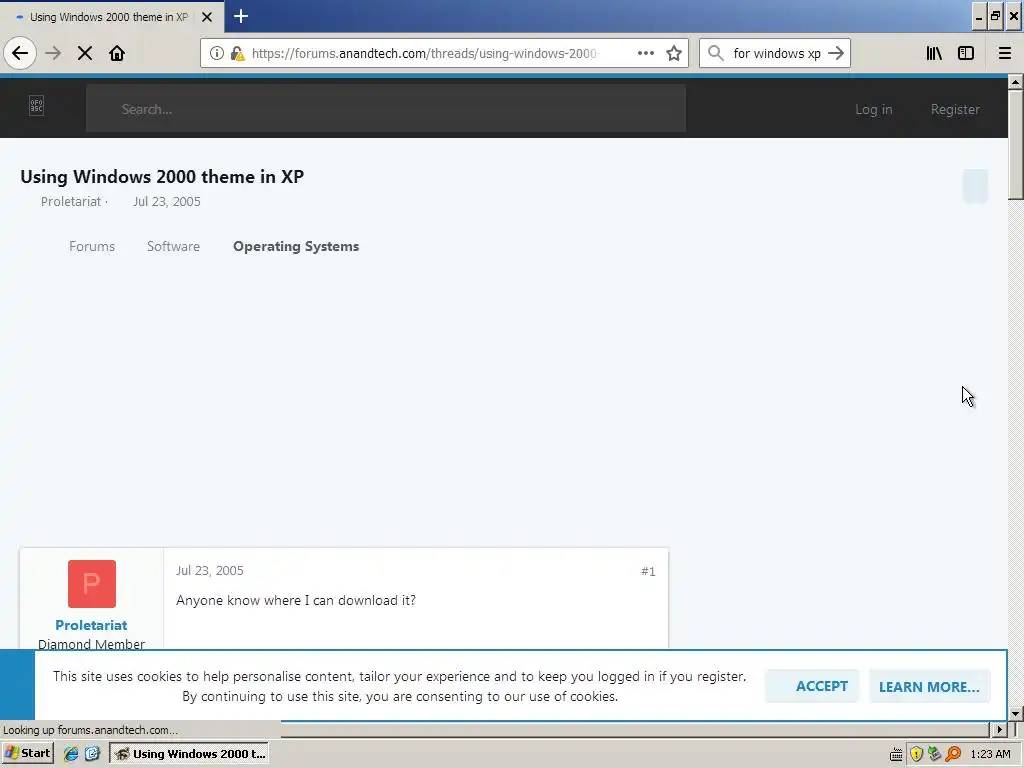Viewport: 1024px width, 768px height.
Task: Open the Log in link
Action: click(874, 109)
